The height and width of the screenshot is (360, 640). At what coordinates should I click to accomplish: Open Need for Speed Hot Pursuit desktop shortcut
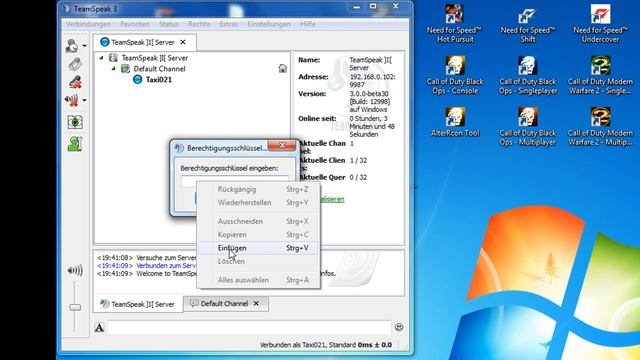[x=455, y=24]
